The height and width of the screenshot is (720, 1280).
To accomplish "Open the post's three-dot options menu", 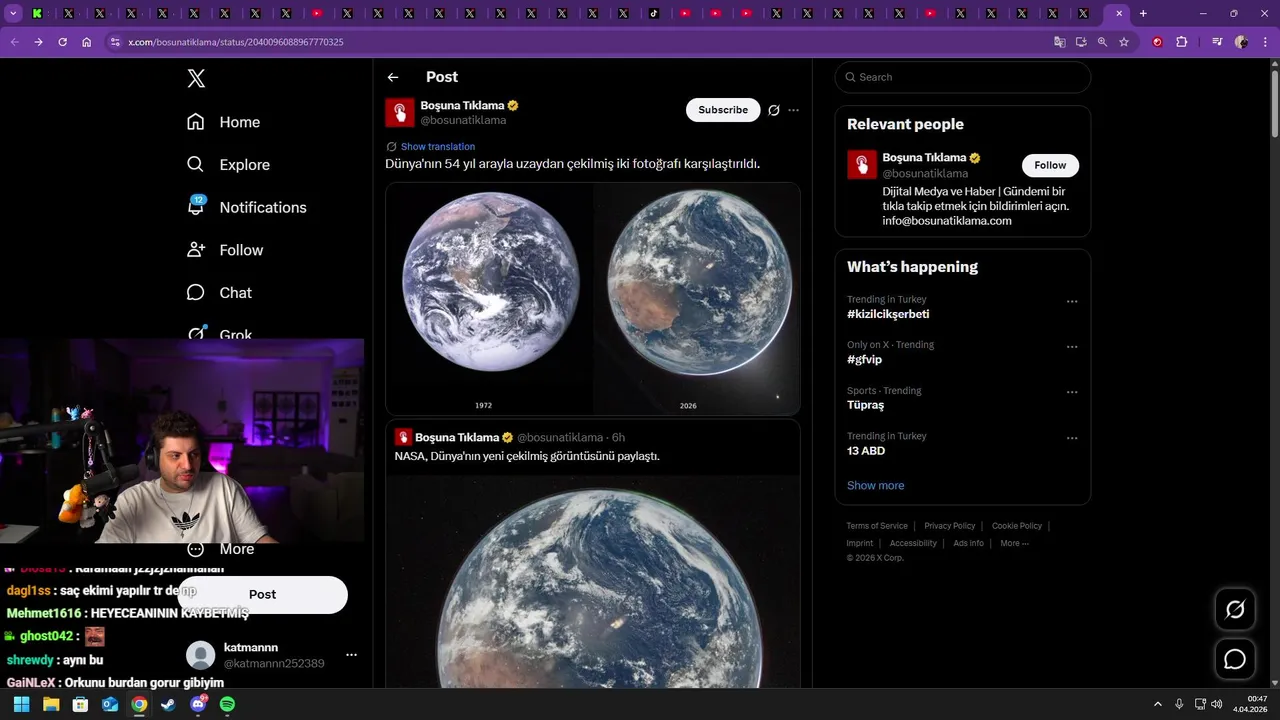I will pos(794,110).
